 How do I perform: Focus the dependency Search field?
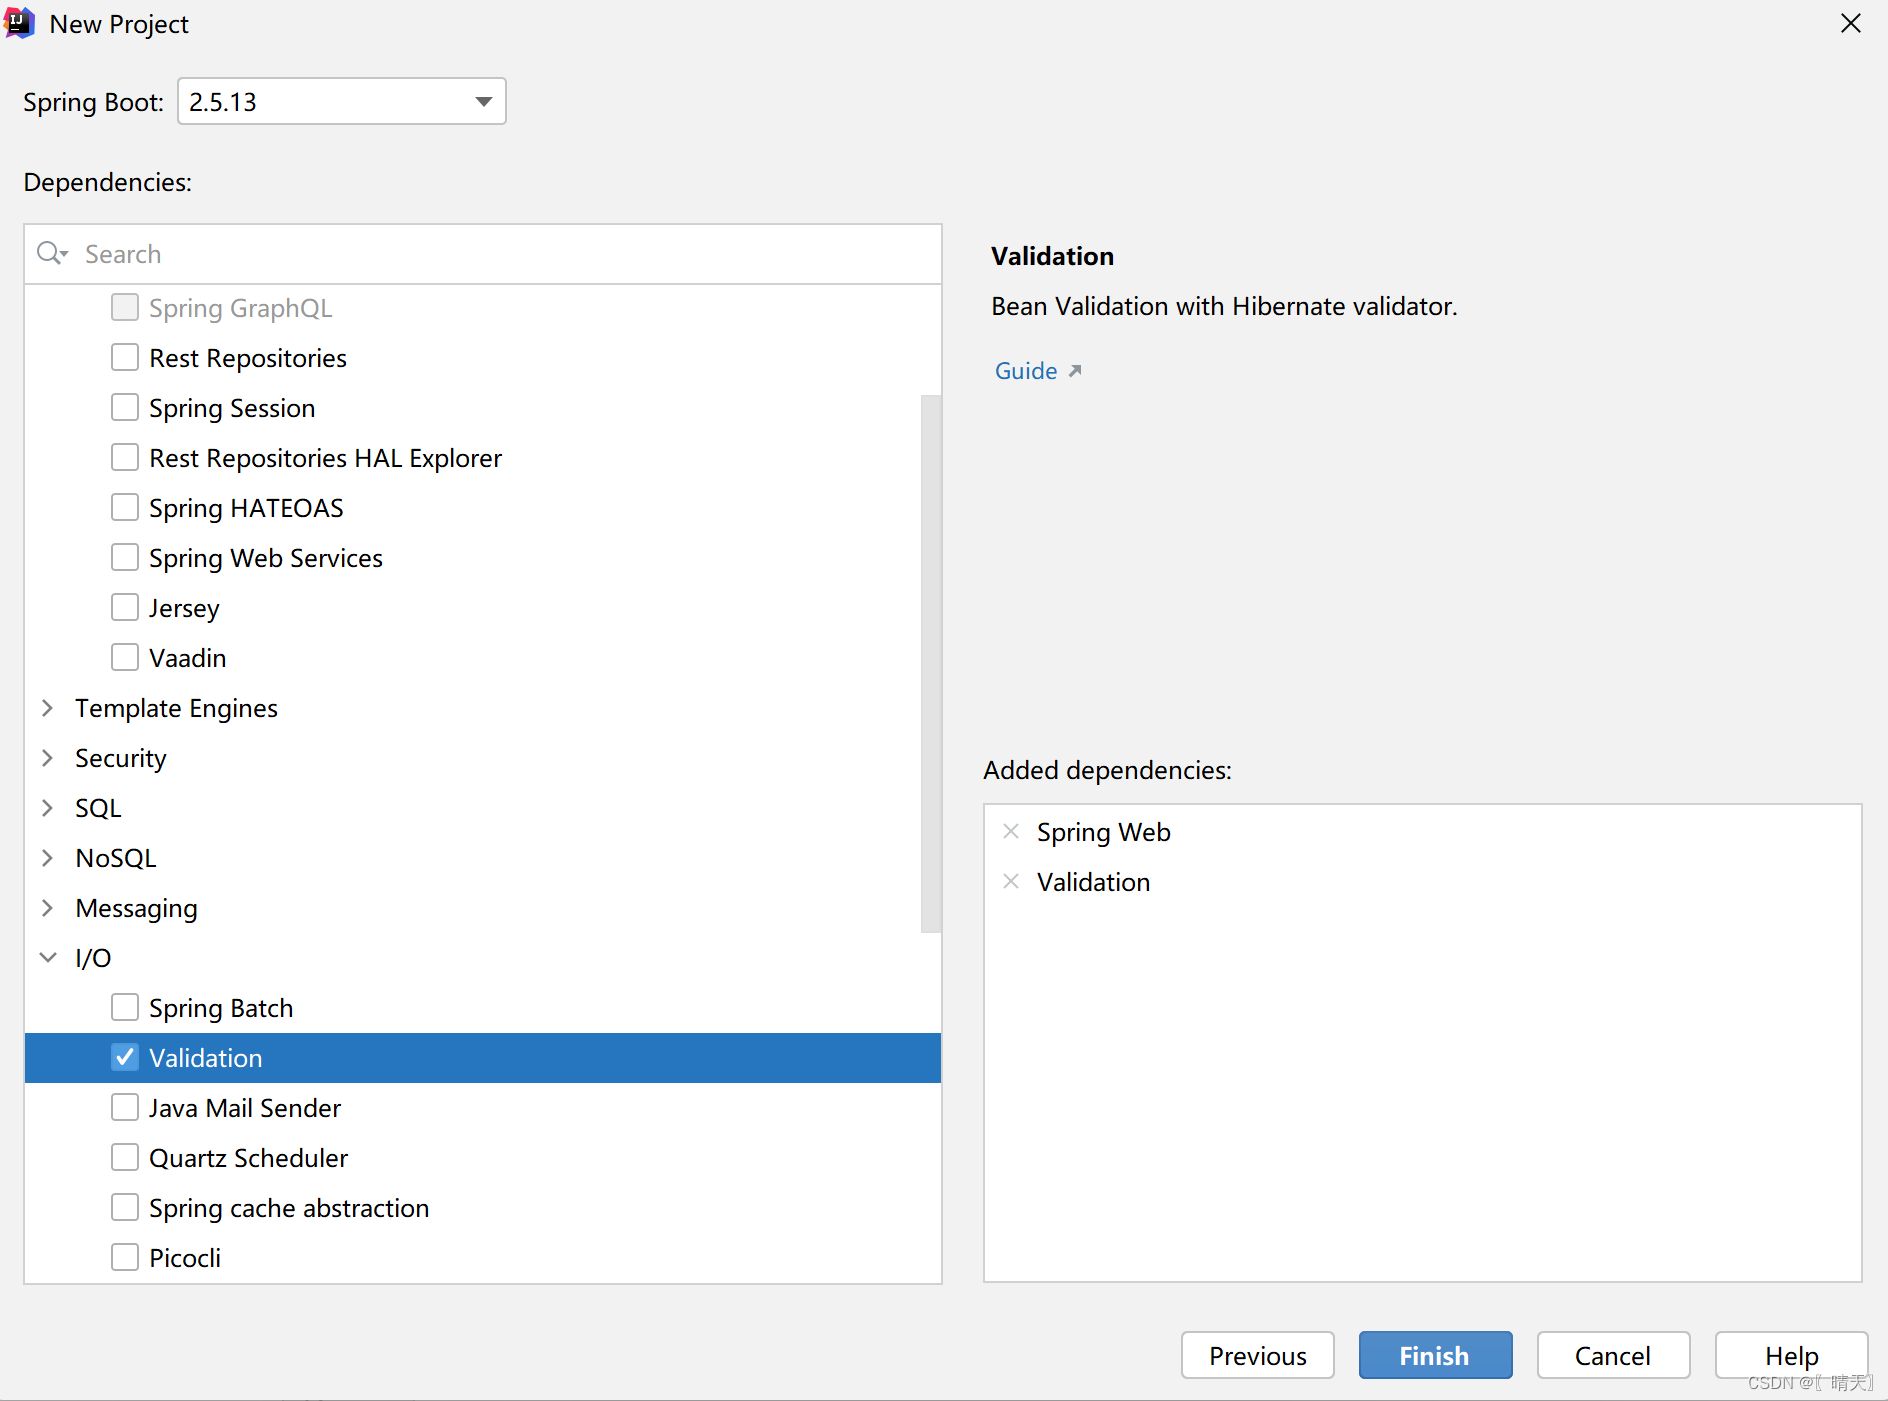(482, 254)
